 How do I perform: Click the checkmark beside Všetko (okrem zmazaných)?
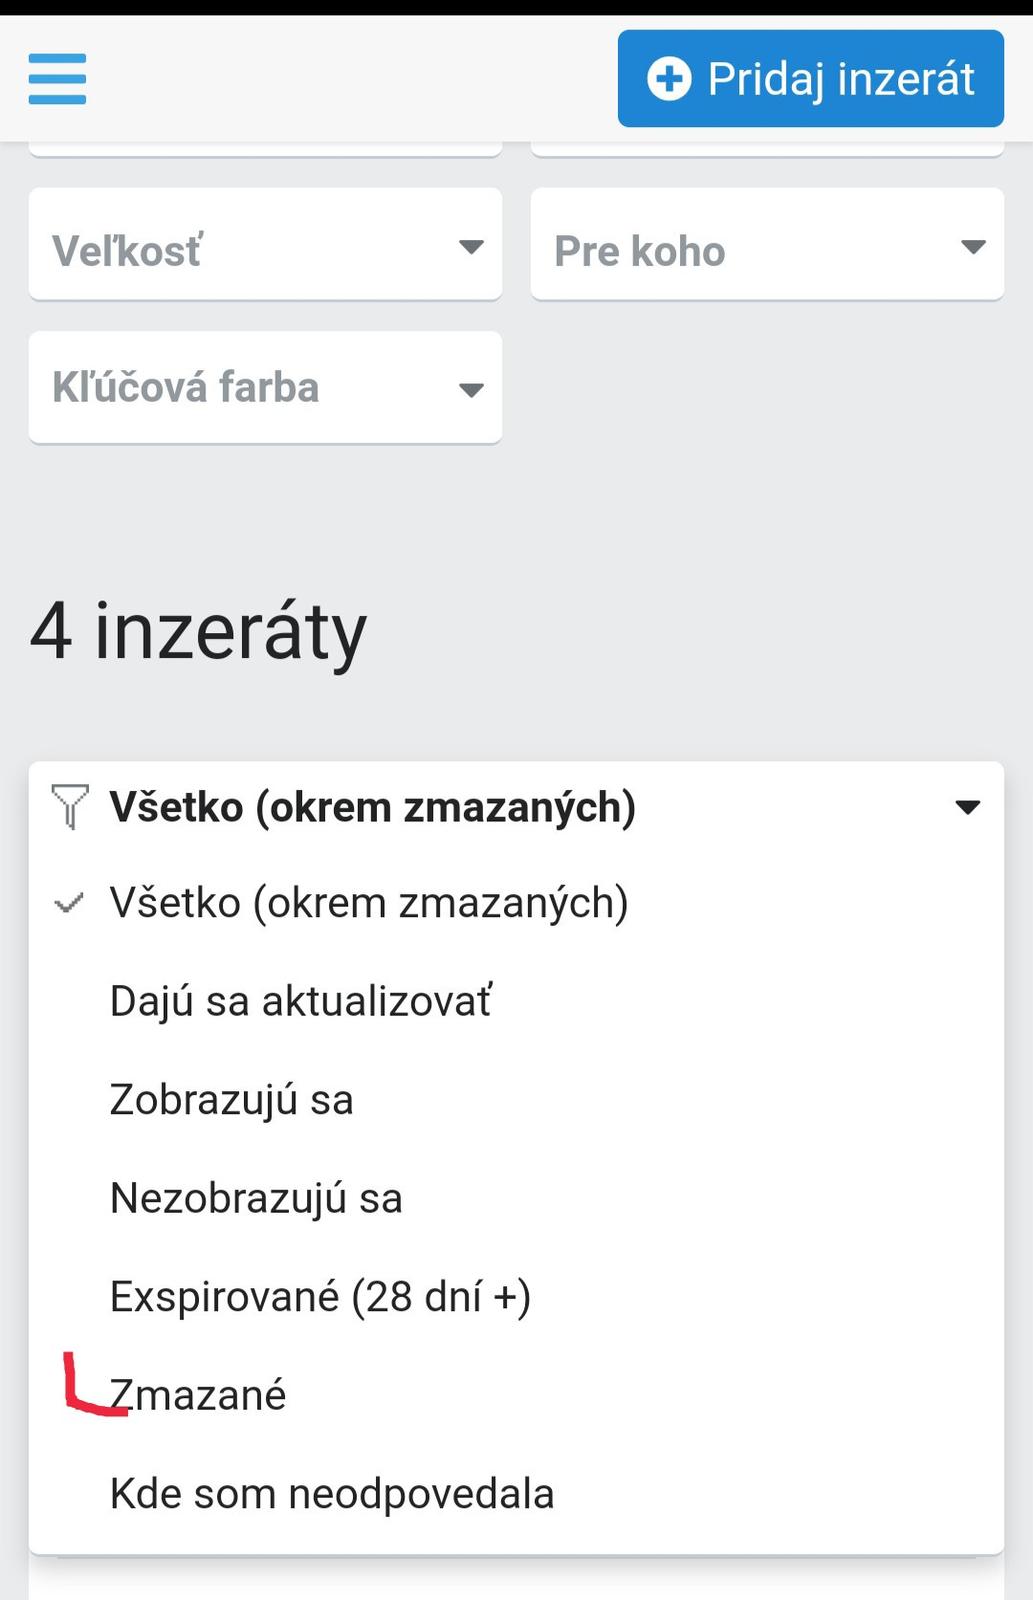(x=68, y=904)
